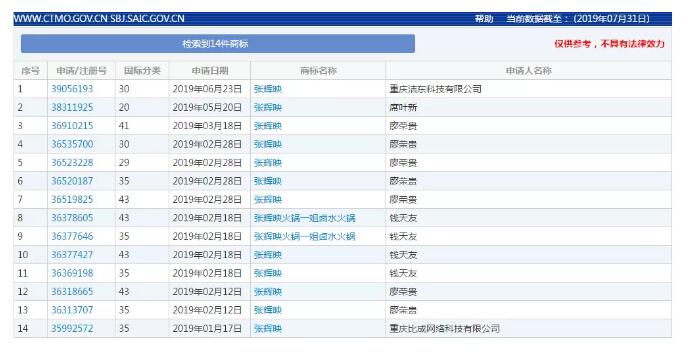Click the 检索到14件商标 result banner

[x=218, y=44]
